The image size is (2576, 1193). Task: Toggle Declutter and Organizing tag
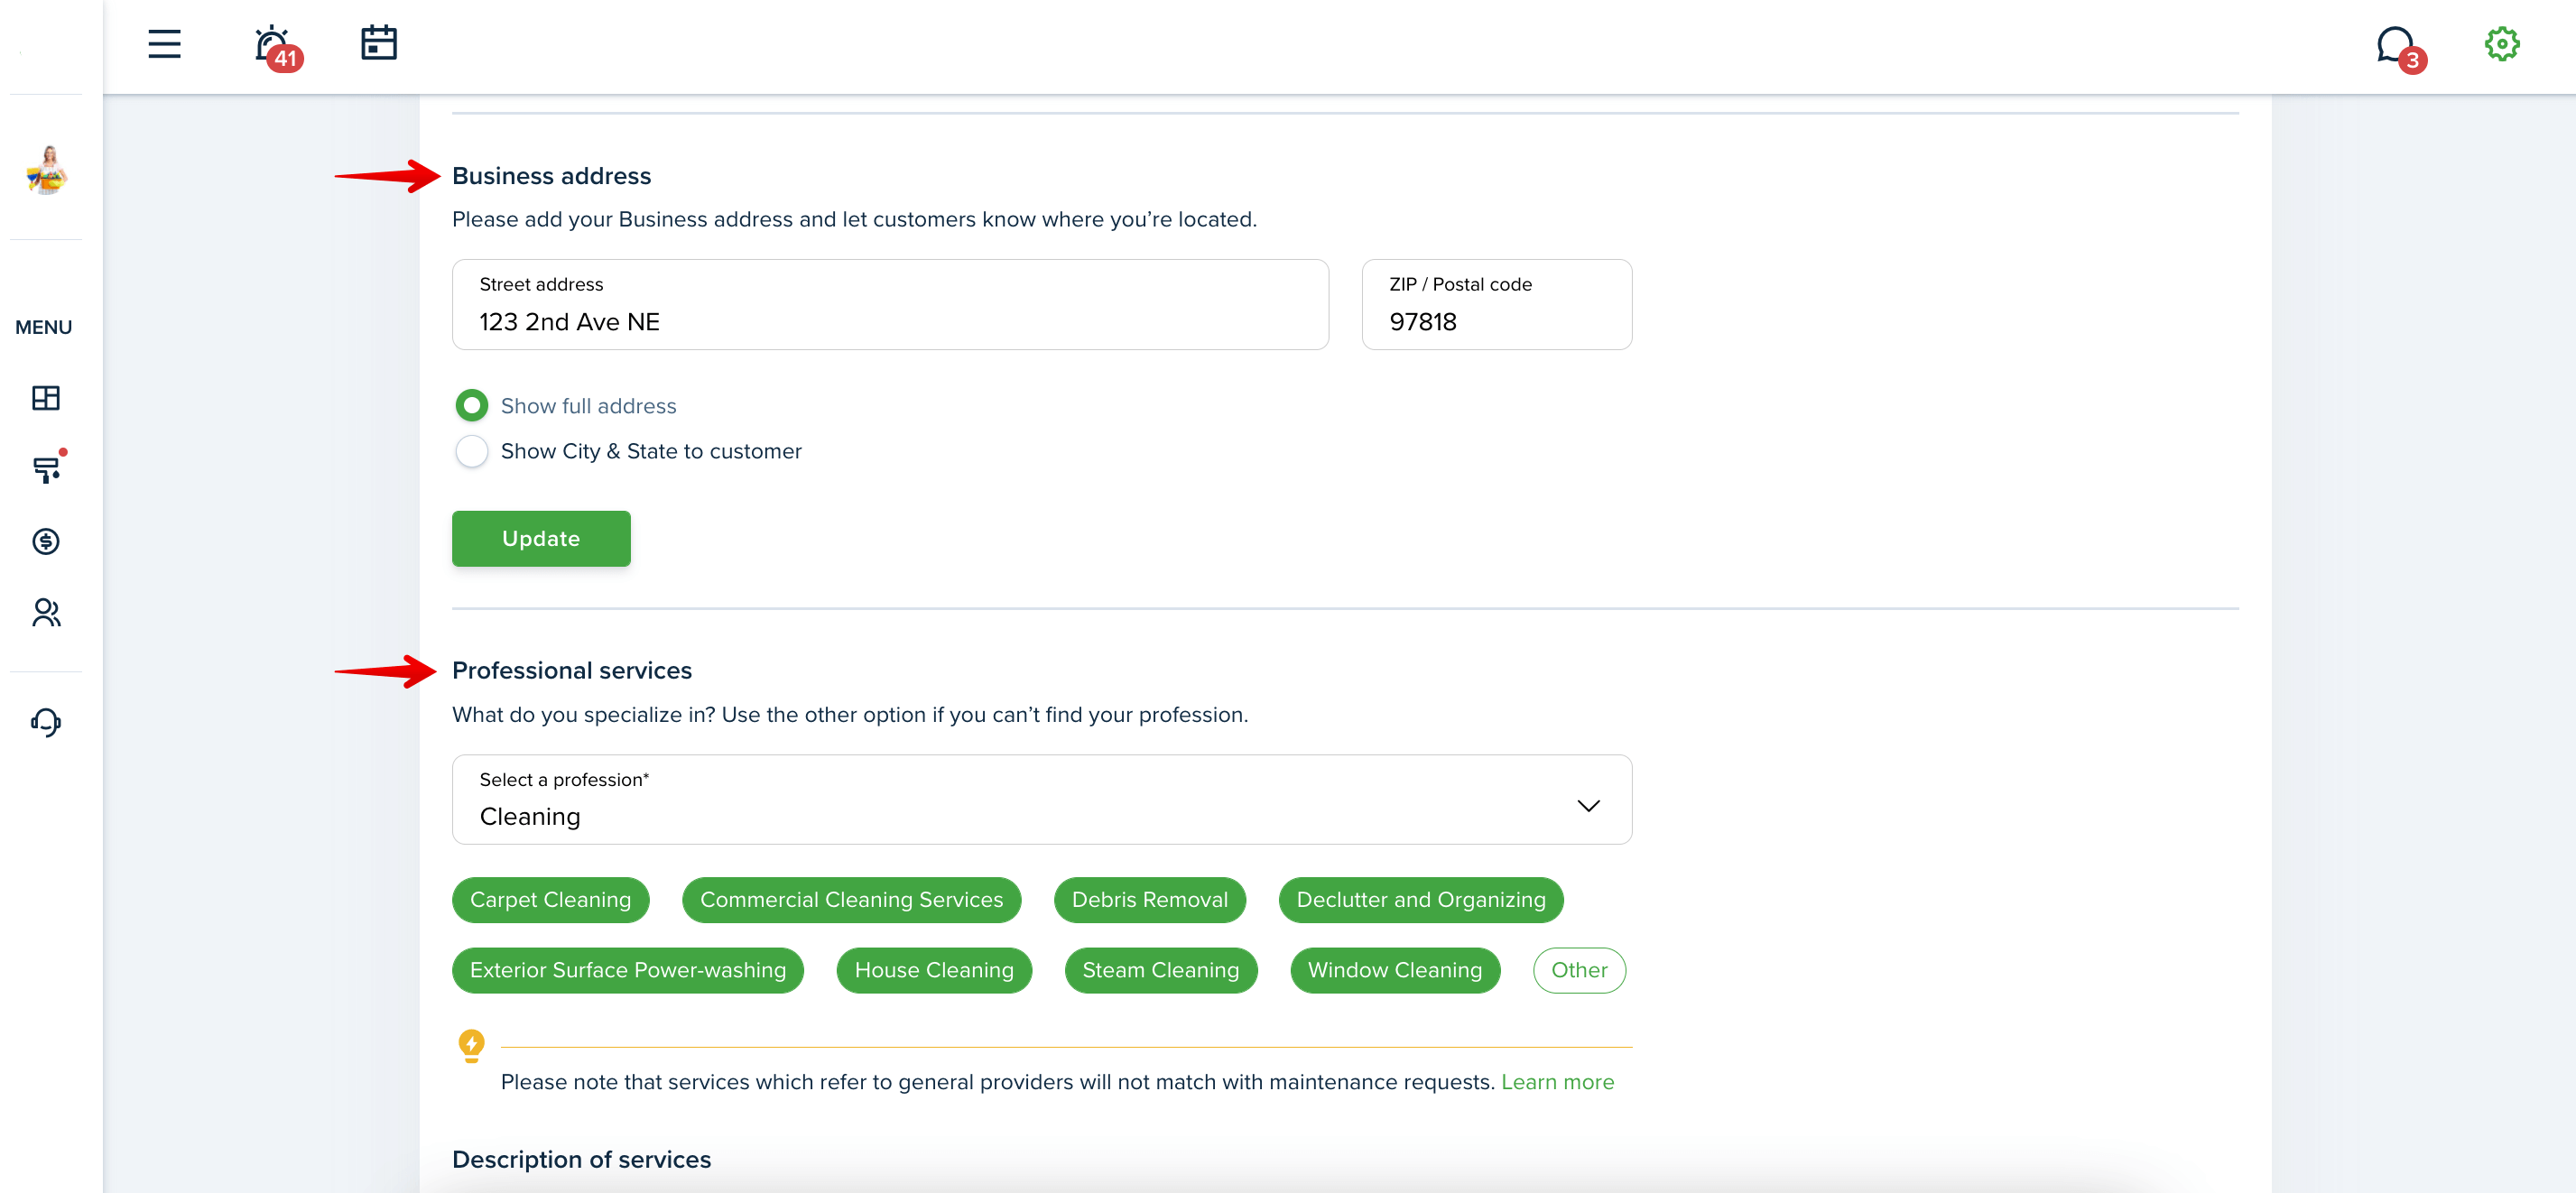(1420, 899)
